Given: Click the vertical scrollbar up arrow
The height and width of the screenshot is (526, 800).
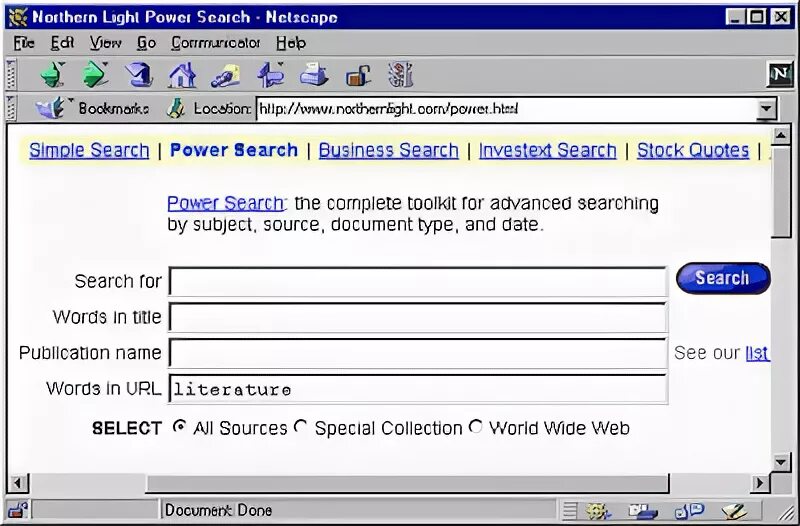Looking at the screenshot, I should (x=781, y=136).
